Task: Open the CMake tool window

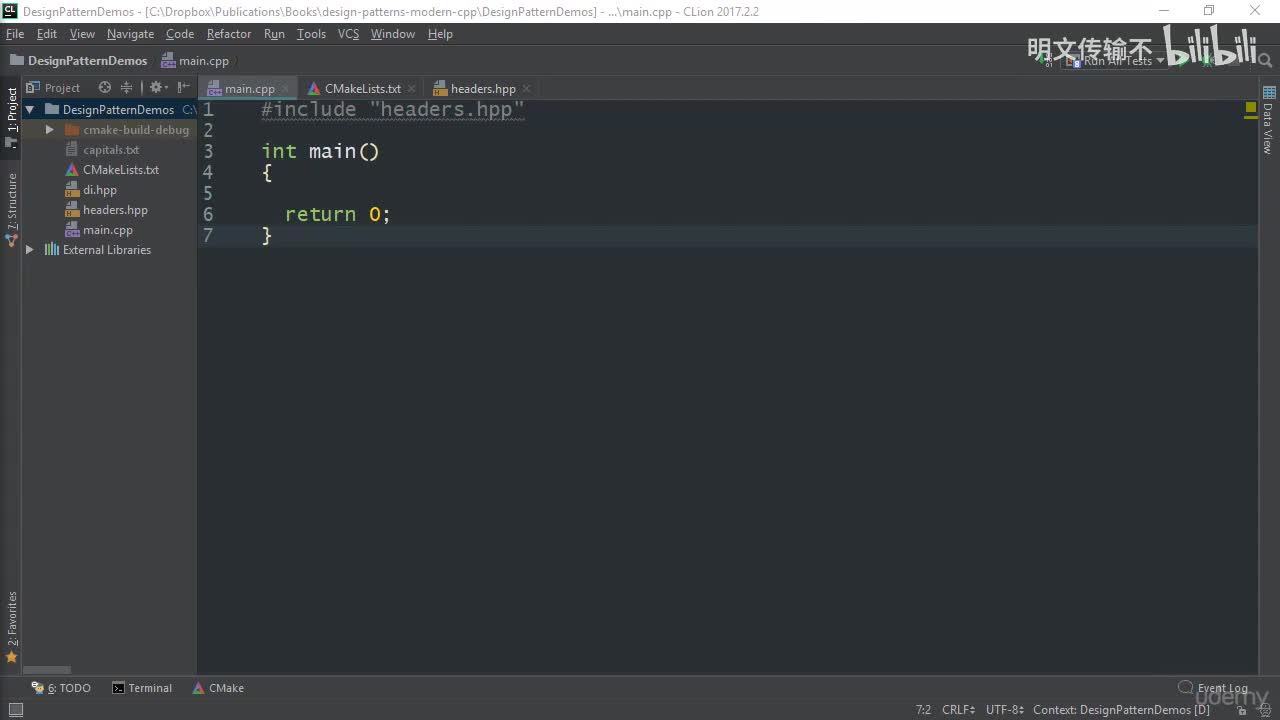Action: pyautogui.click(x=218, y=688)
